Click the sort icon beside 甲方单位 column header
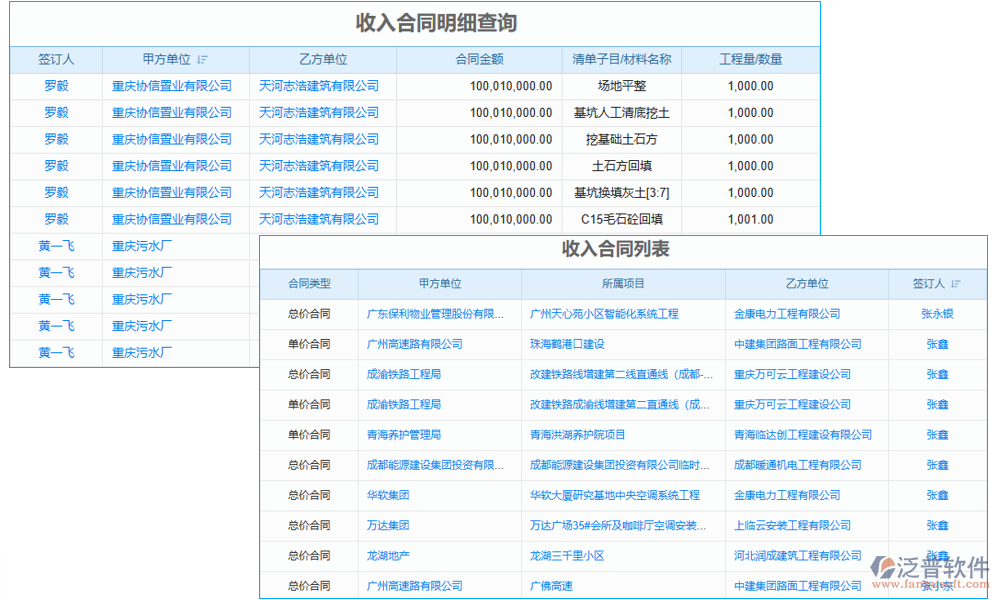The height and width of the screenshot is (600, 1000). 203,59
